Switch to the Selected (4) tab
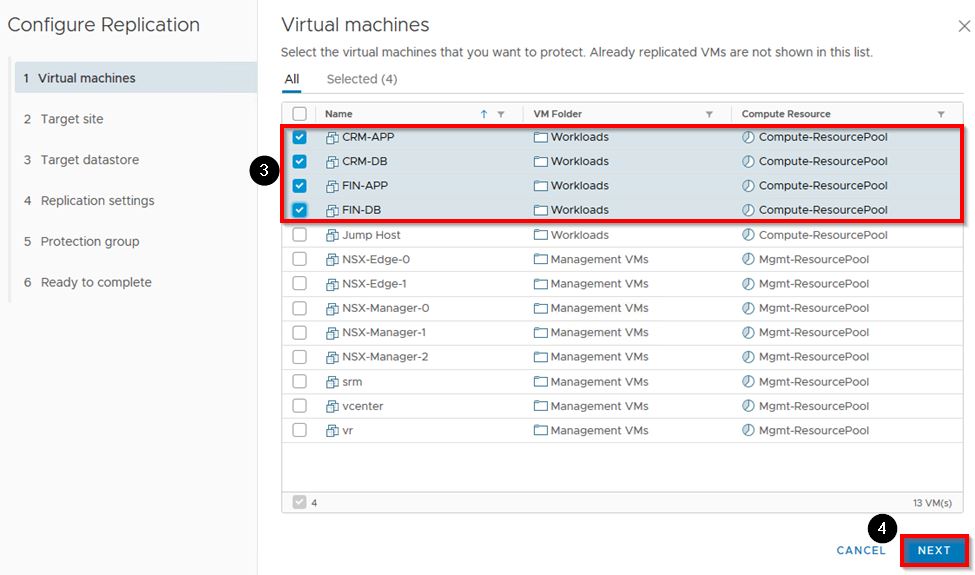975x575 pixels. (361, 79)
